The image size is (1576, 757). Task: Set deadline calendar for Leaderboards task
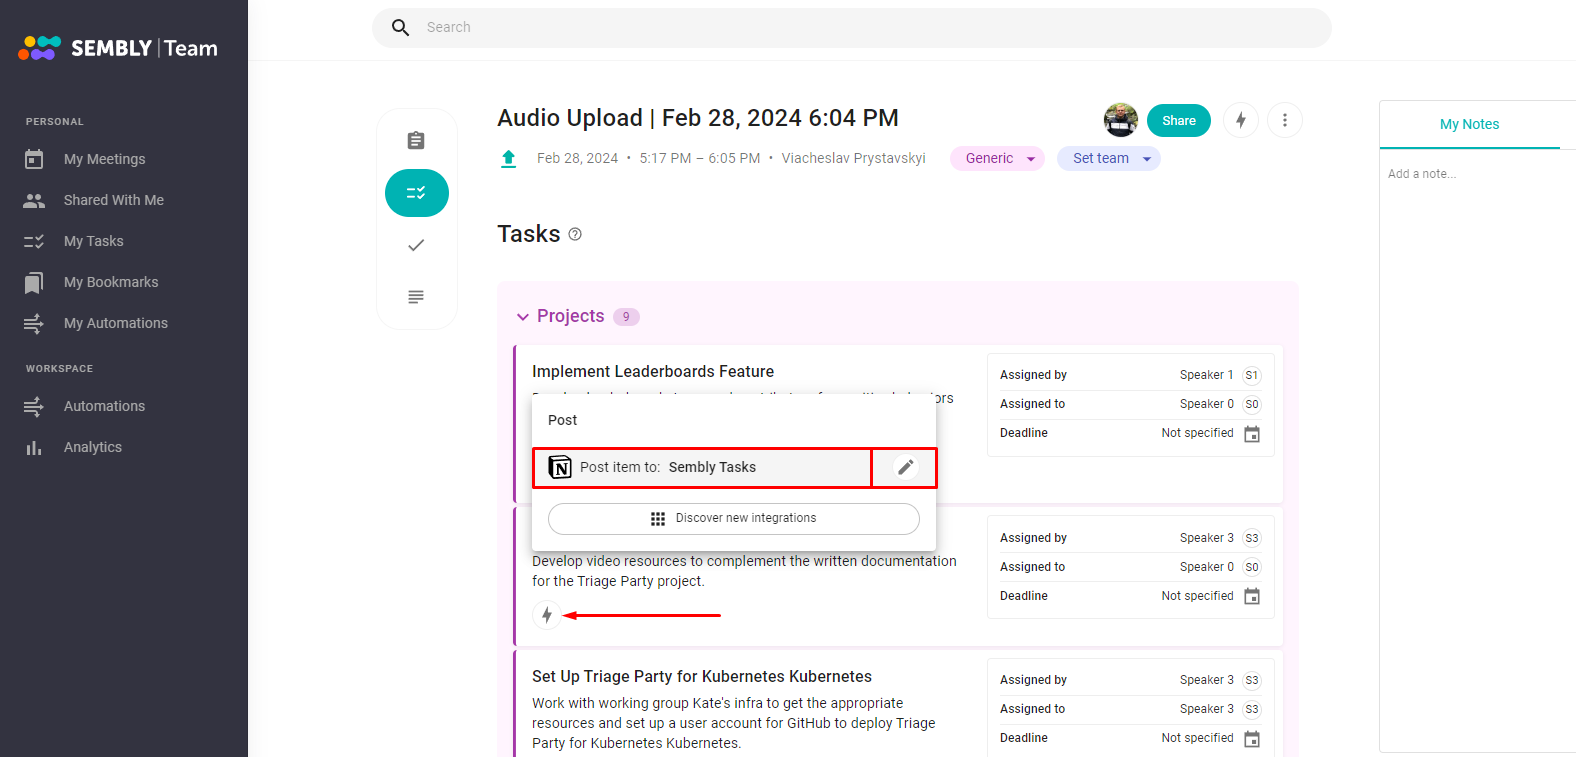coord(1252,434)
